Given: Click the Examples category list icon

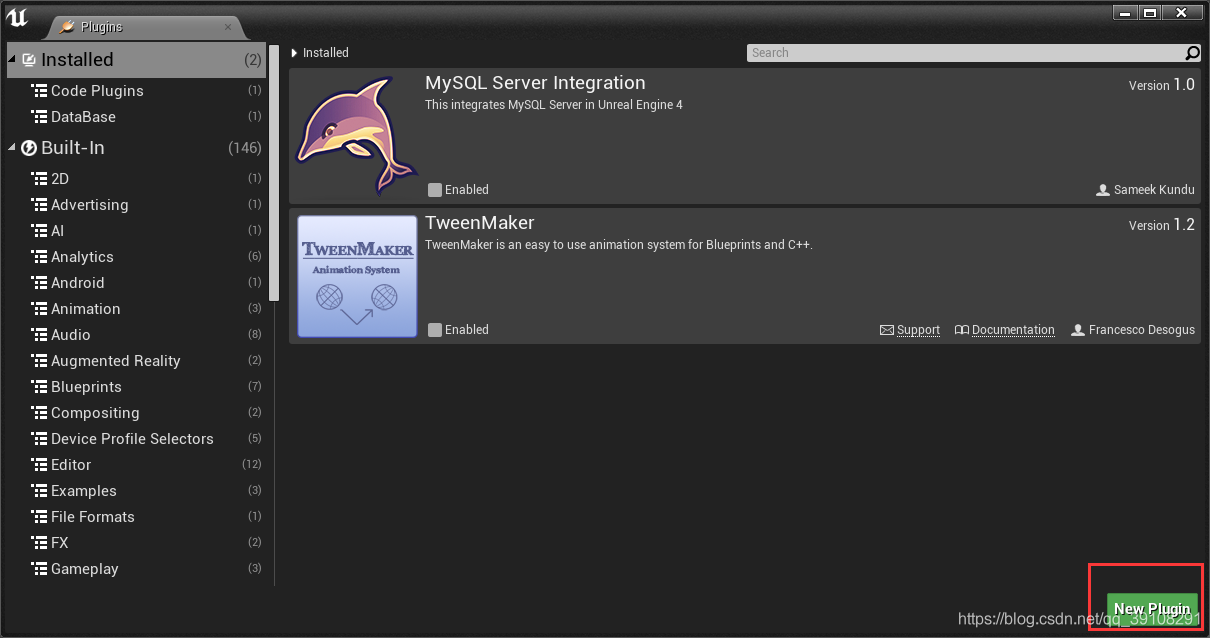Looking at the screenshot, I should 39,491.
